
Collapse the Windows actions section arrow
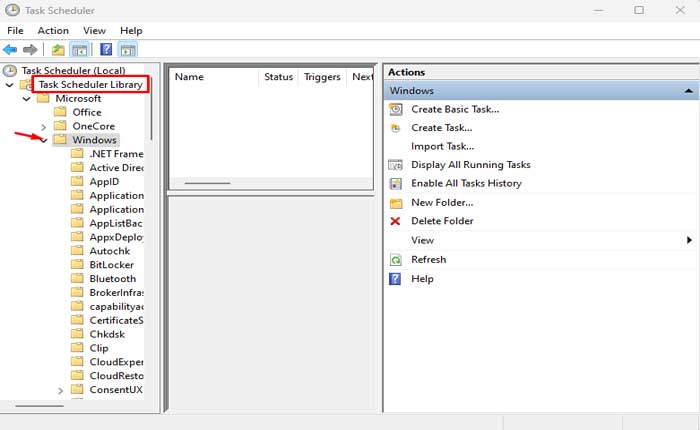pos(688,91)
